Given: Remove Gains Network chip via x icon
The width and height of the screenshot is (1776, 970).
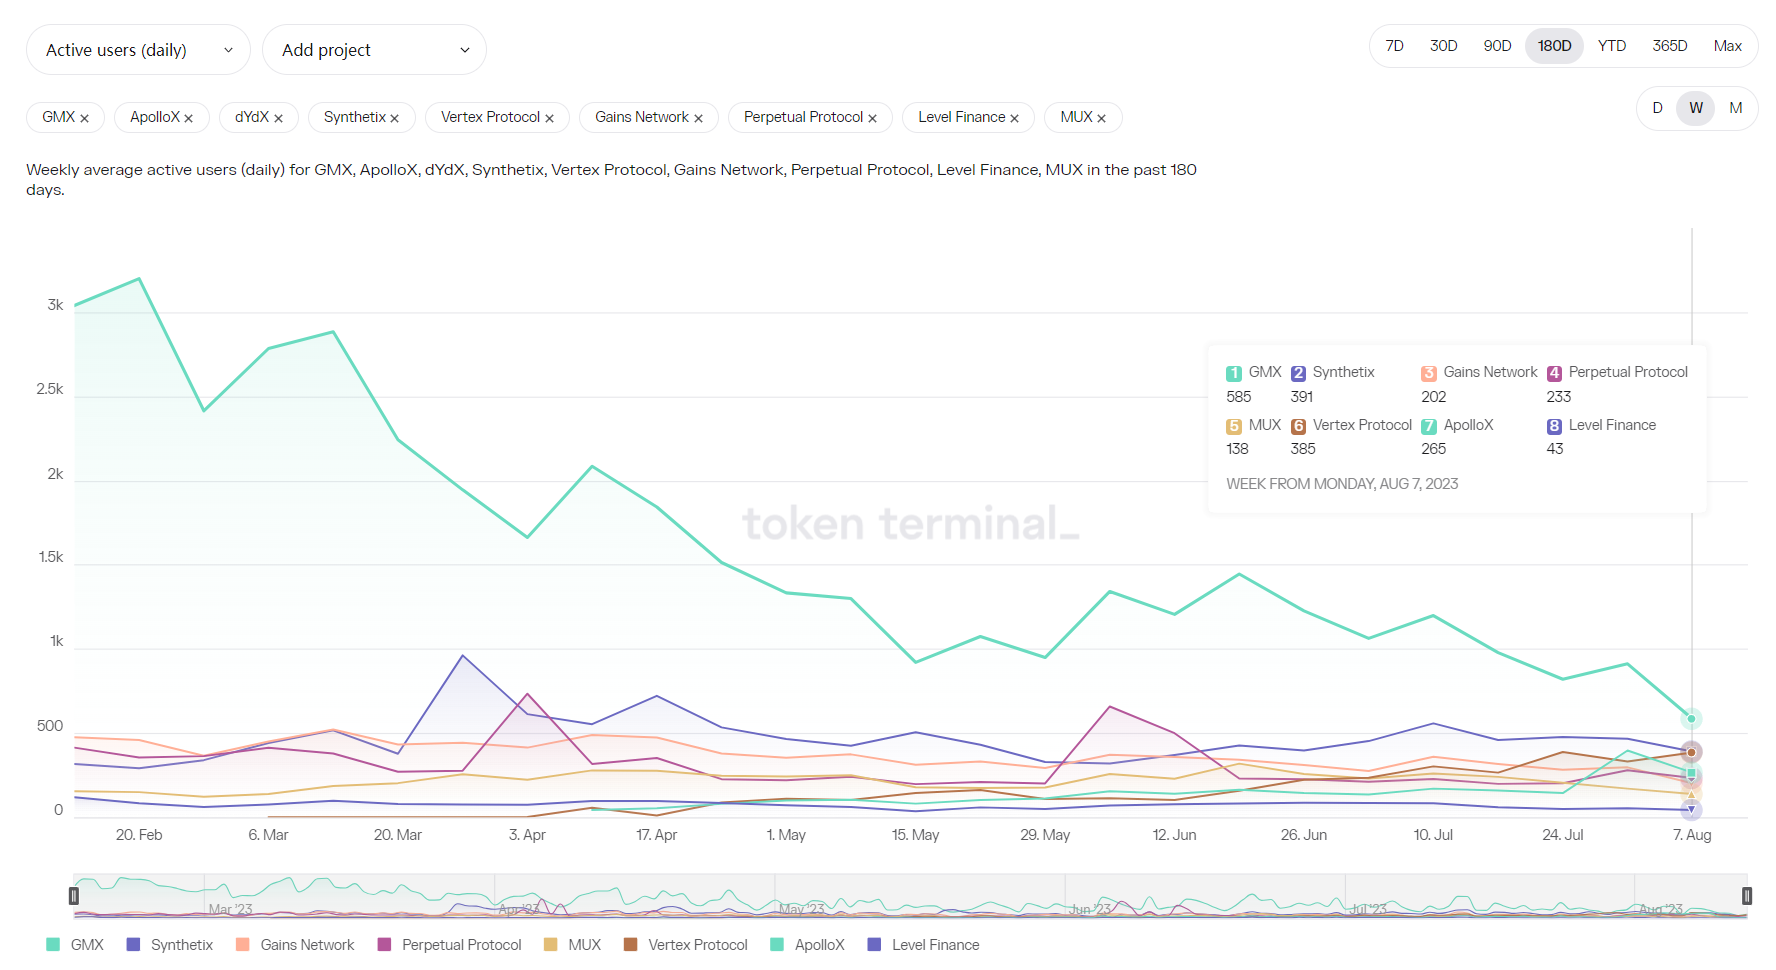Looking at the screenshot, I should pos(698,118).
